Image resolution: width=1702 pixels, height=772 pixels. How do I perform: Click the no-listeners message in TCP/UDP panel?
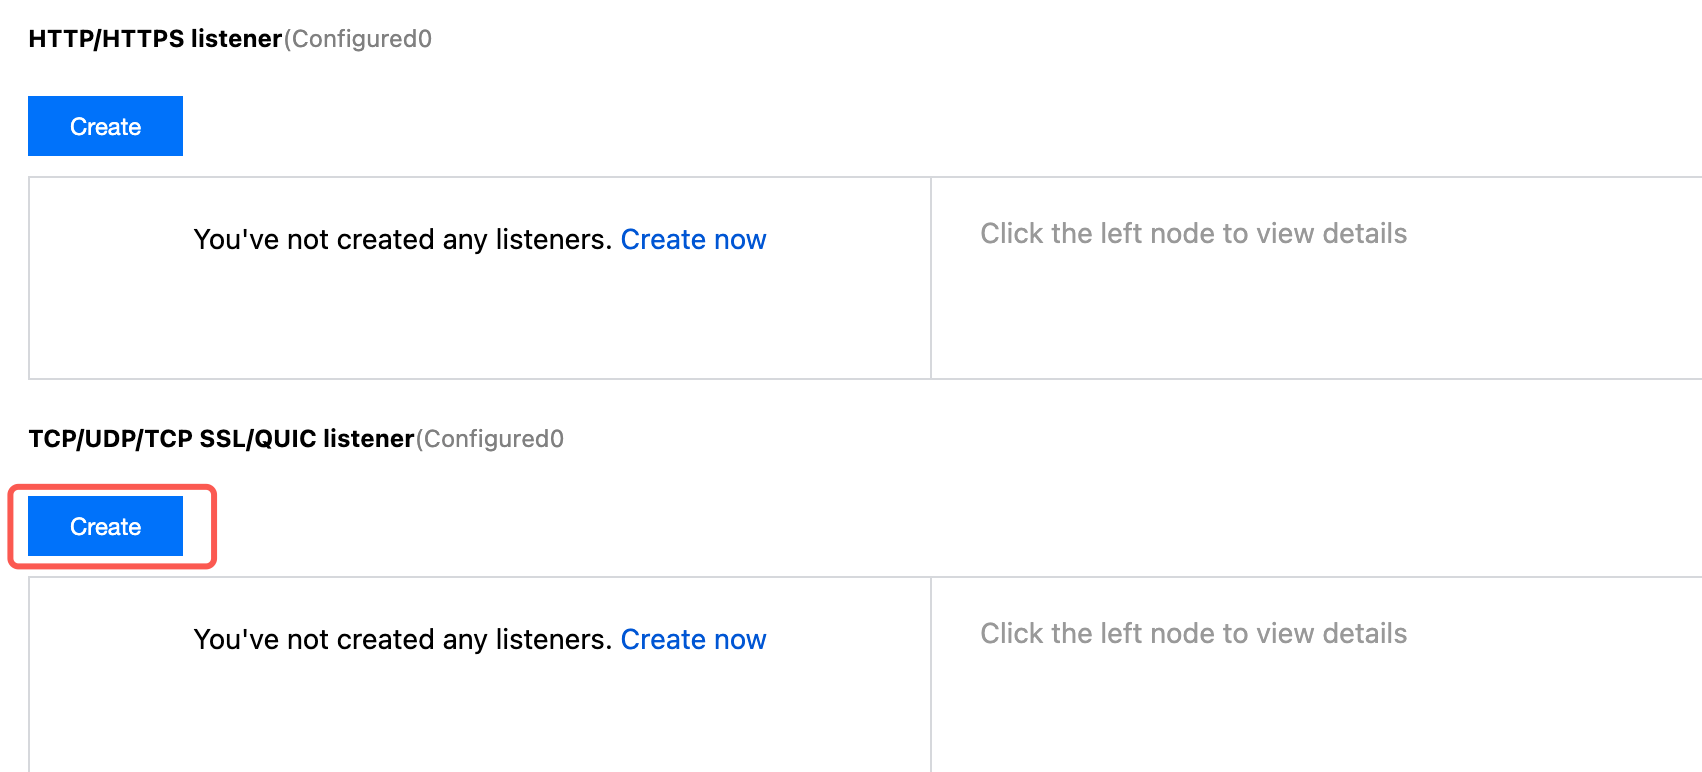(402, 640)
